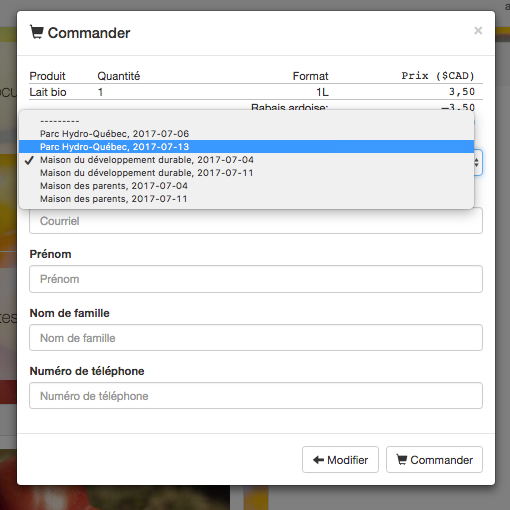This screenshot has height=510, width=510.
Task: Submit order with the Commander button
Action: [434, 460]
